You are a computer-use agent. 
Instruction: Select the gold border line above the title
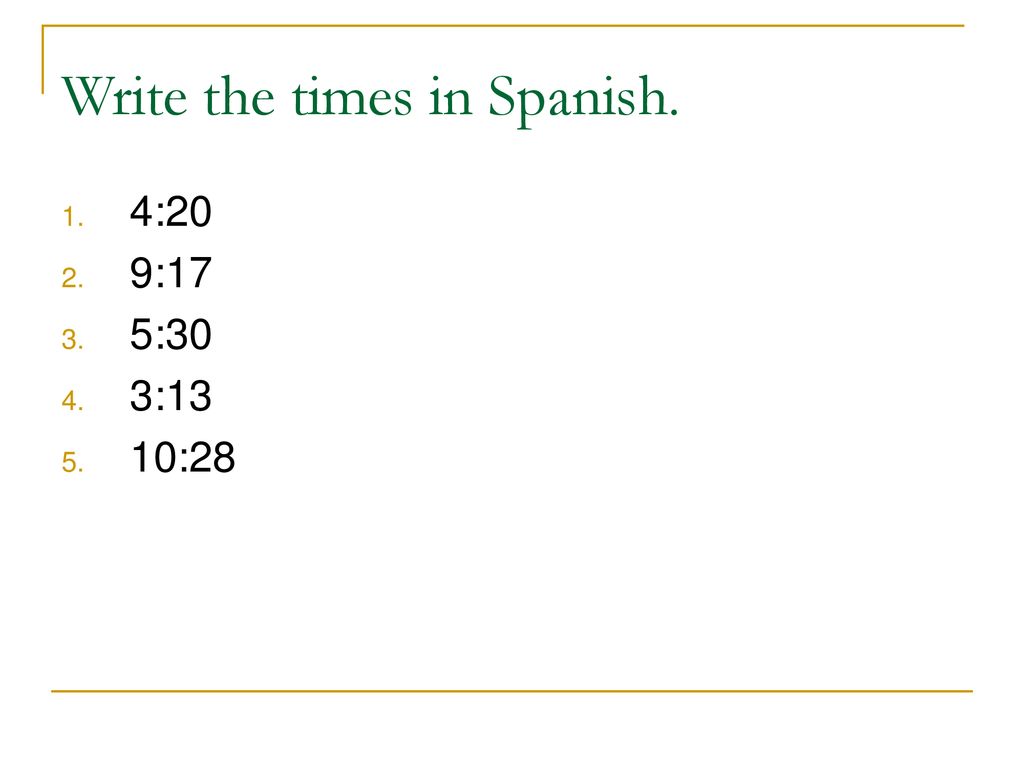click(503, 26)
